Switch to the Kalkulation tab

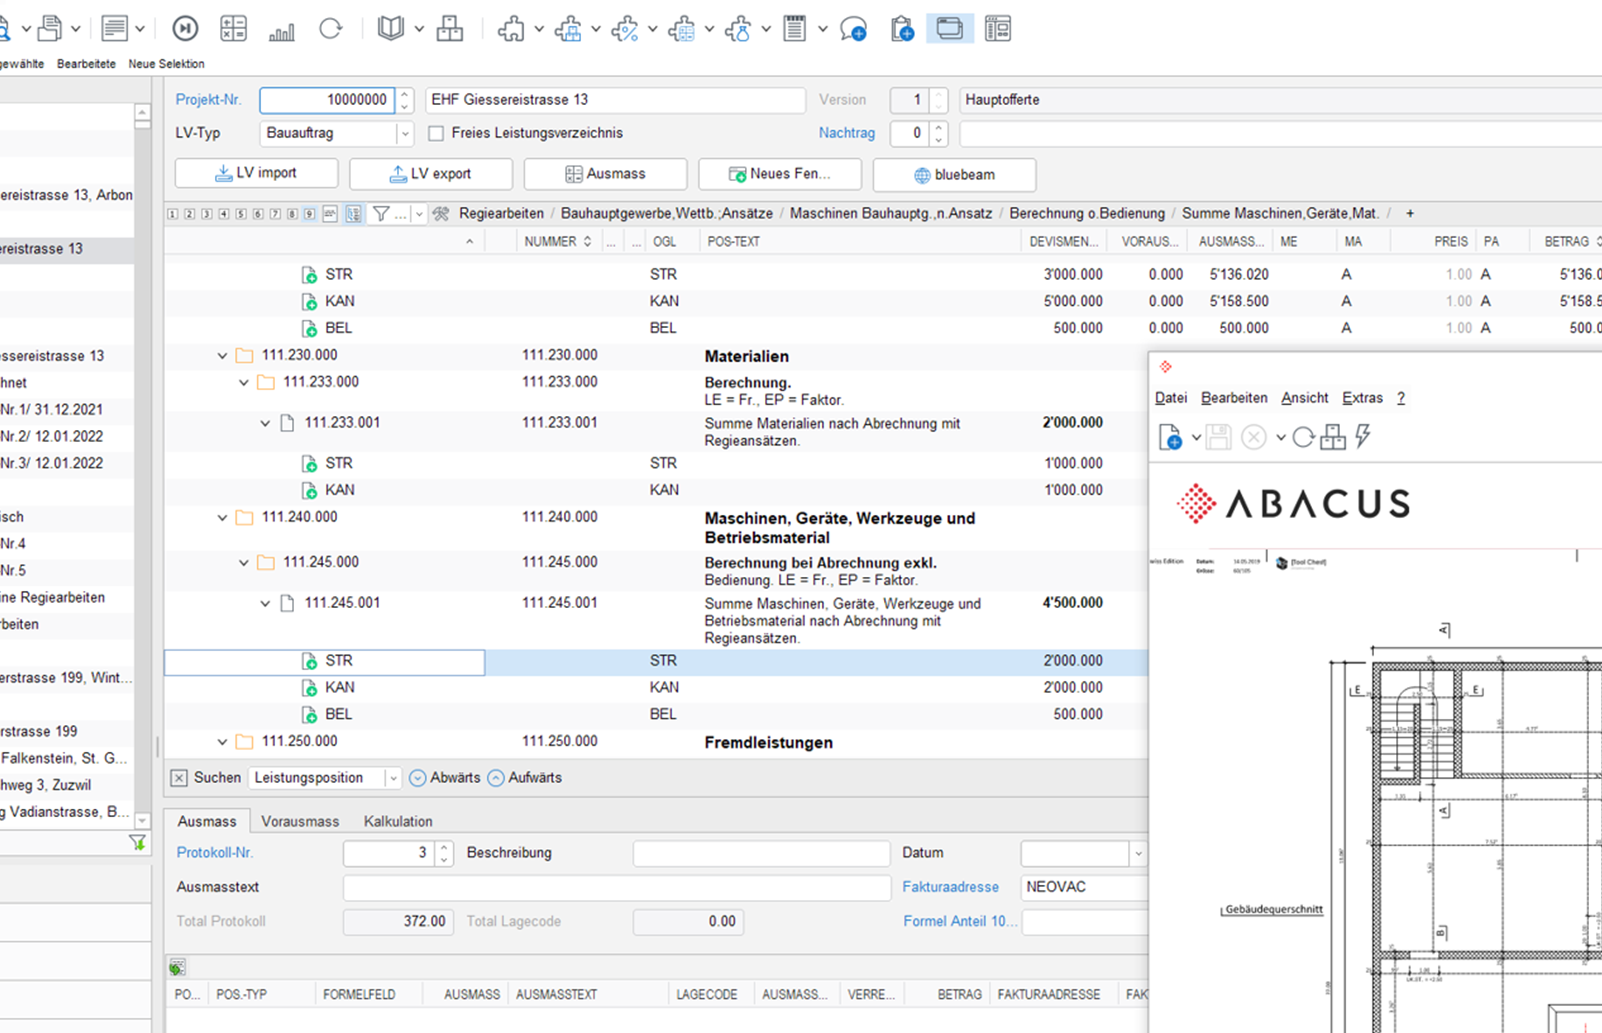click(397, 821)
